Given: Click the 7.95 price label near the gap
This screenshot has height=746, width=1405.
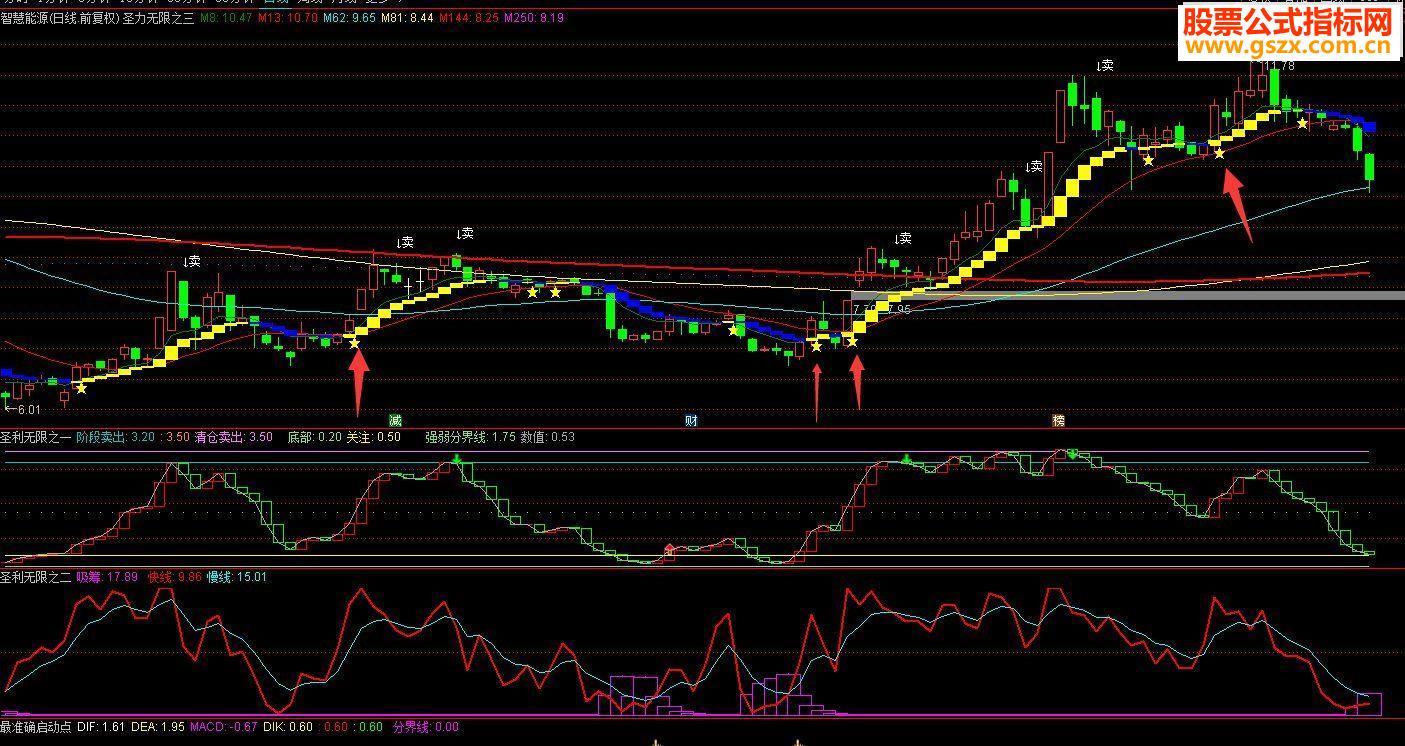Looking at the screenshot, I should click(x=898, y=309).
